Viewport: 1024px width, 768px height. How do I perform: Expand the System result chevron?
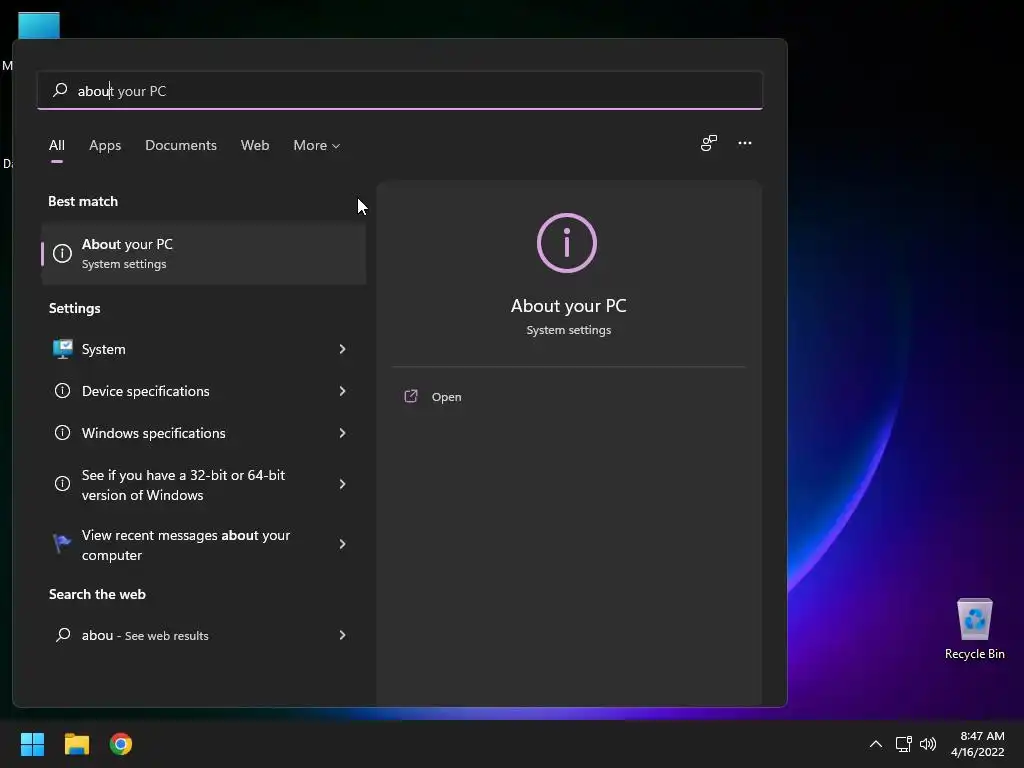pos(342,349)
